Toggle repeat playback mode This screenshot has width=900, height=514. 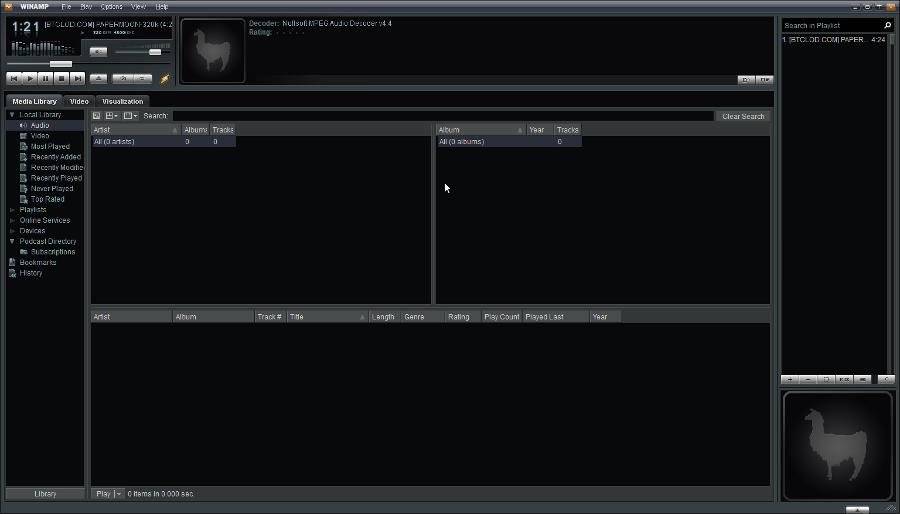coord(142,79)
